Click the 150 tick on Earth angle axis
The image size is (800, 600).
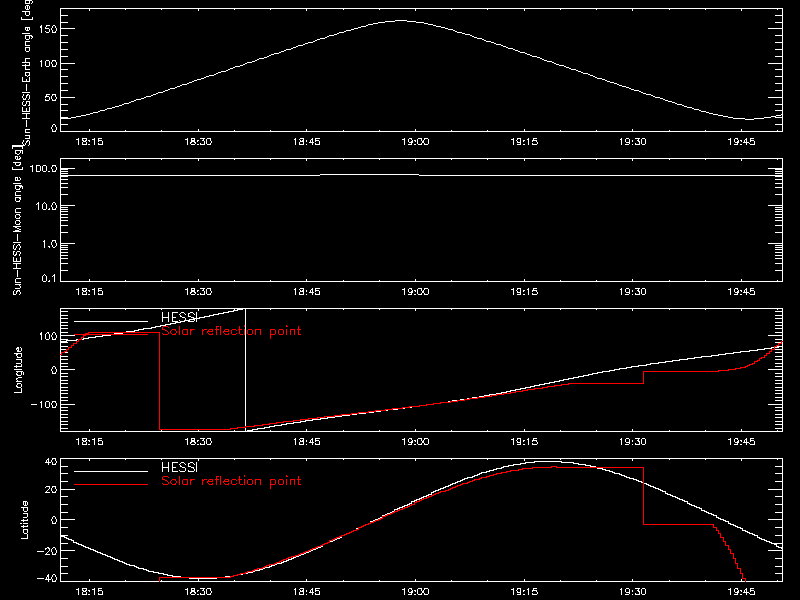tap(48, 30)
